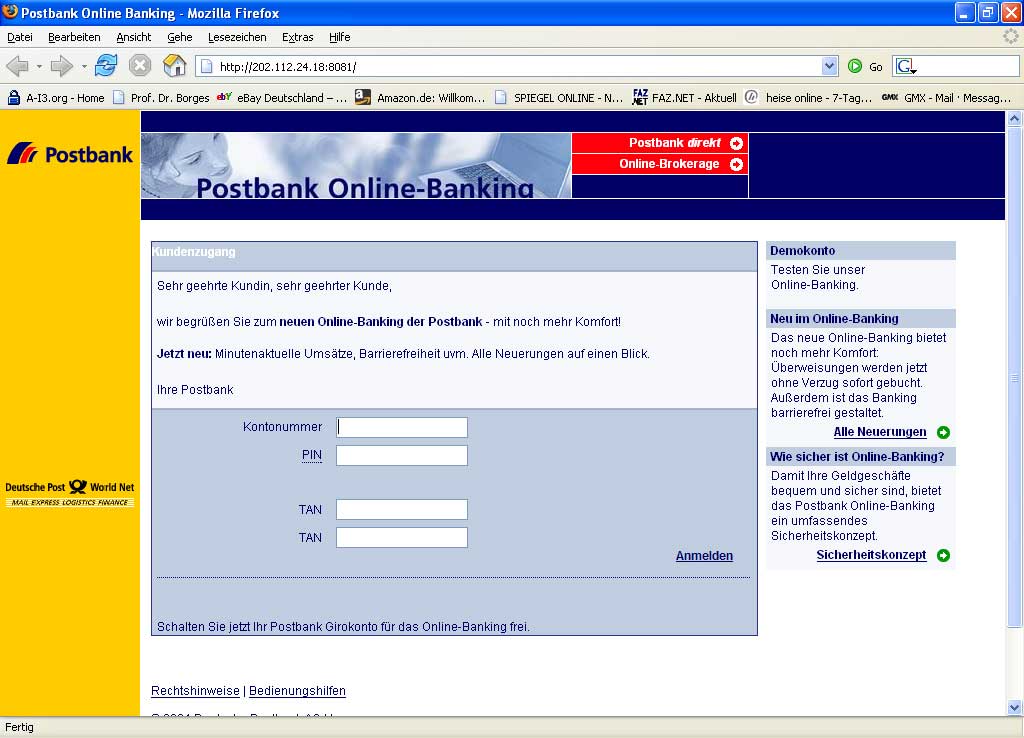Image resolution: width=1024 pixels, height=738 pixels.
Task: Click the Postbank logo in yellow sidebar
Action: (70, 154)
